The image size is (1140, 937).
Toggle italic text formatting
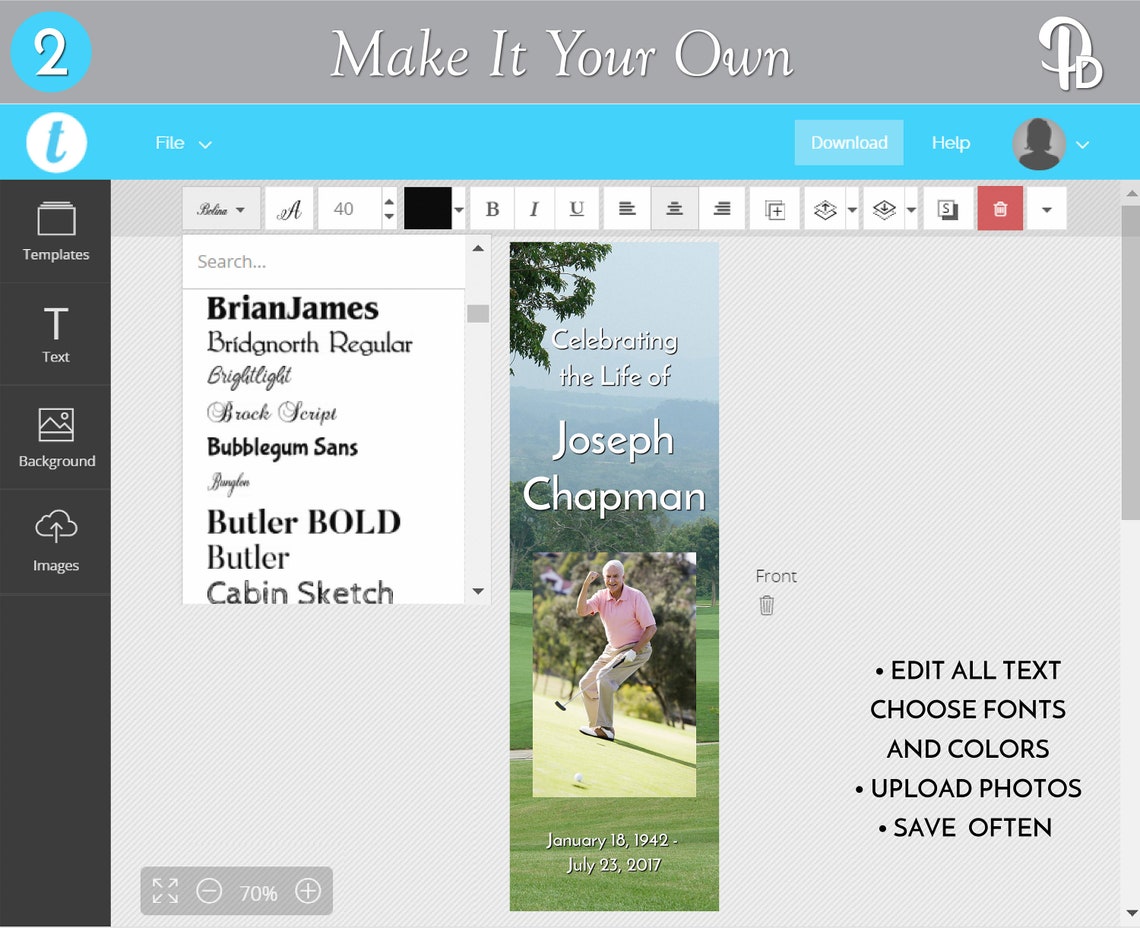point(534,208)
